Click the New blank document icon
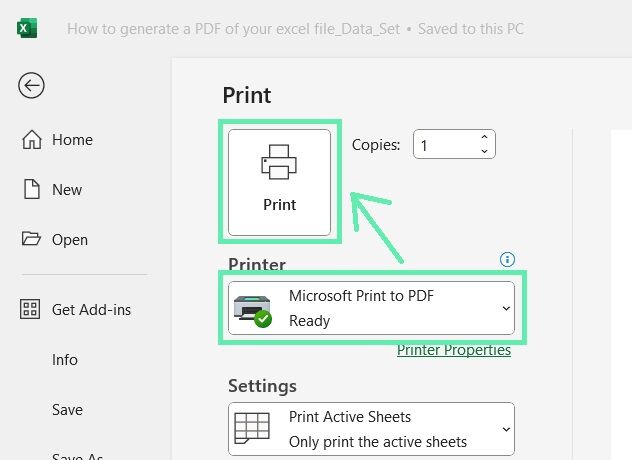The height and width of the screenshot is (460, 632). coord(31,189)
